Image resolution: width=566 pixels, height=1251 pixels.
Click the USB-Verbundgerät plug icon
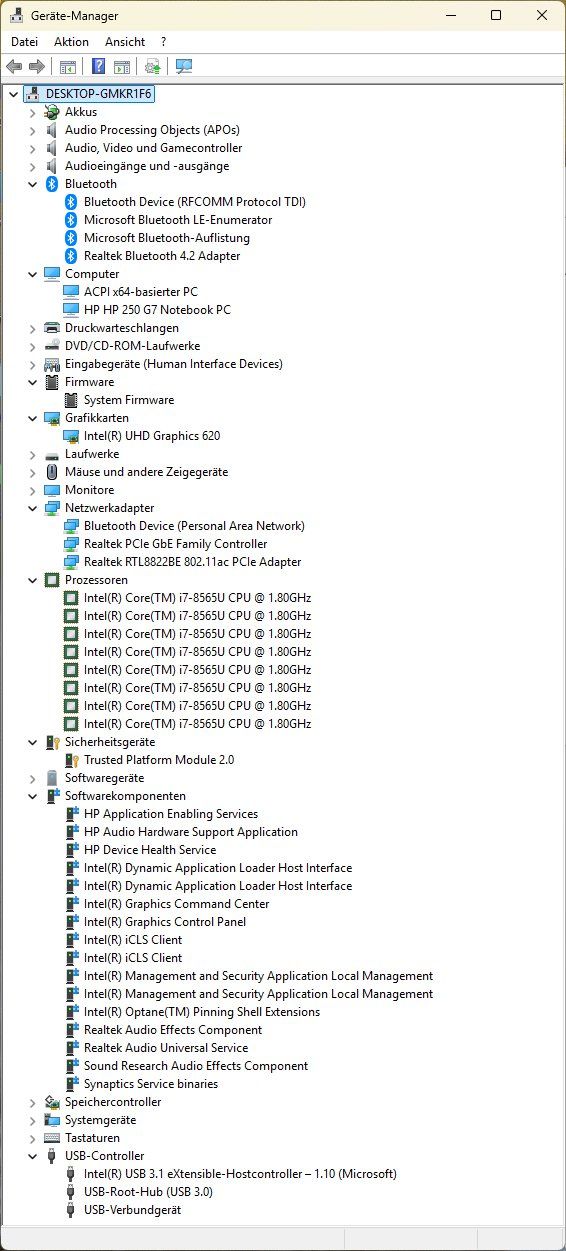(x=71, y=1210)
